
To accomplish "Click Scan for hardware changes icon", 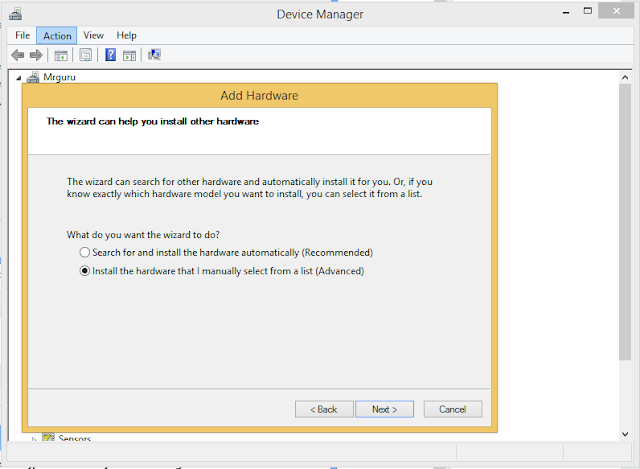I will [x=154, y=55].
